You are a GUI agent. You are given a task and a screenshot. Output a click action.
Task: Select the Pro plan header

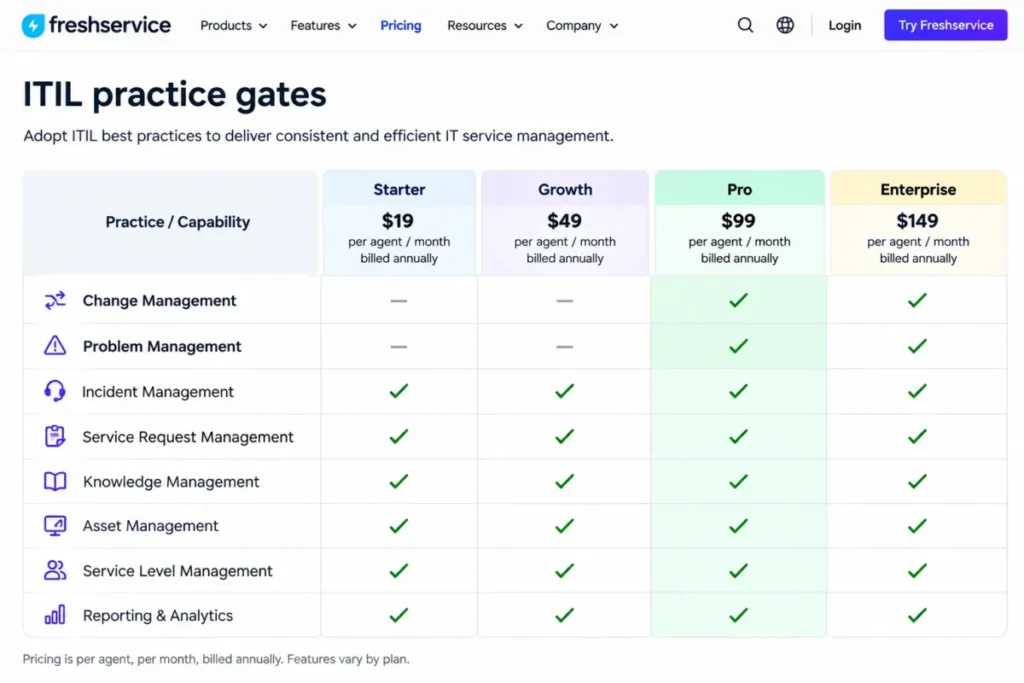tap(739, 189)
